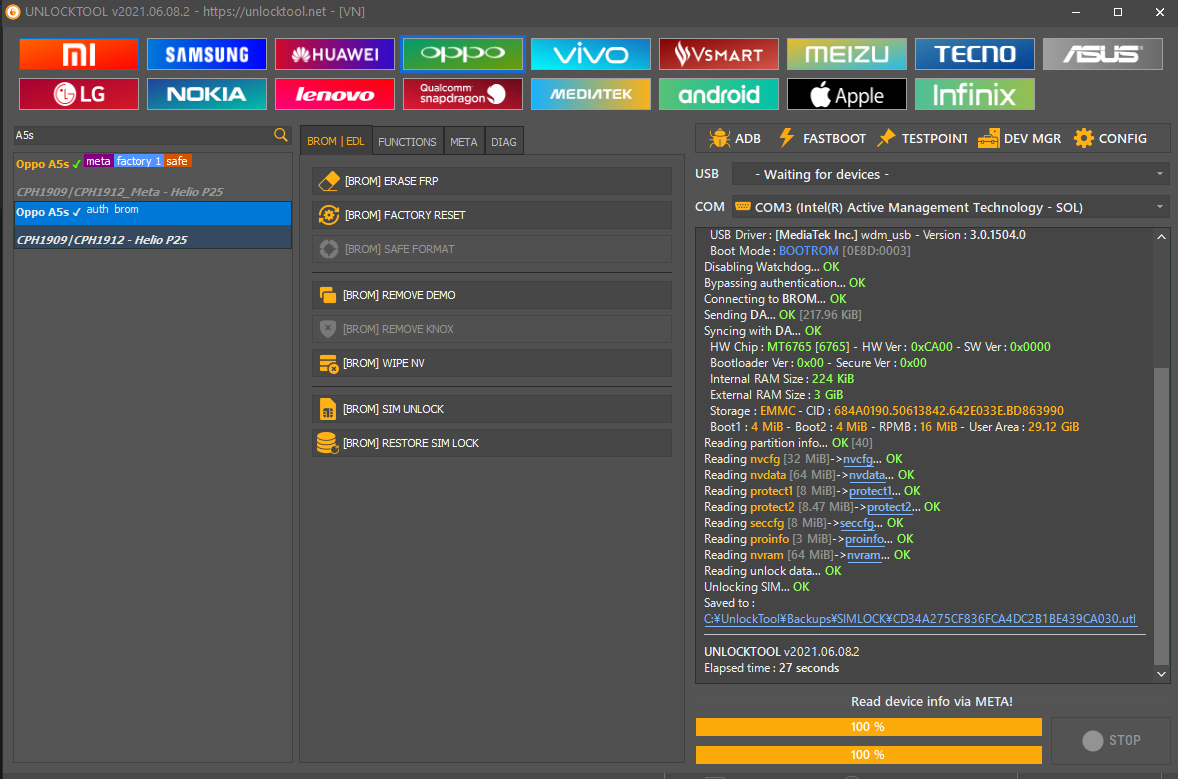Run [BROM] FACTORY RESET
Screen dimensions: 1178x779
(x=491, y=215)
